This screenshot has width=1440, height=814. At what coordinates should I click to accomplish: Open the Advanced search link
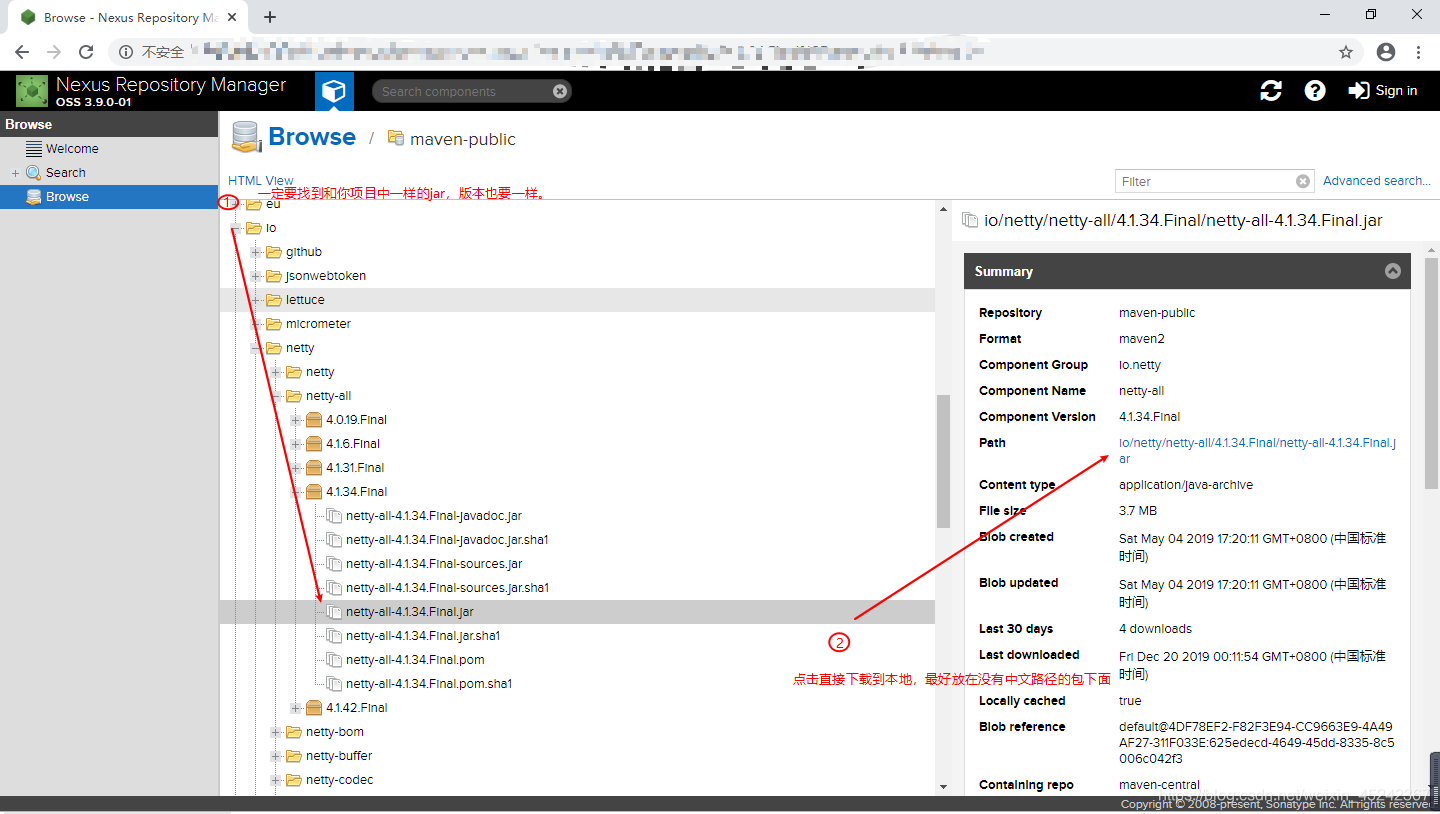1377,181
